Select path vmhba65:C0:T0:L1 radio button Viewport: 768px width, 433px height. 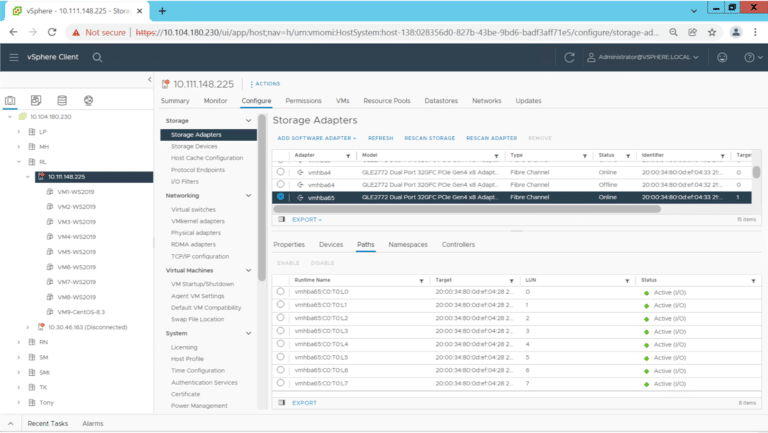pos(280,305)
